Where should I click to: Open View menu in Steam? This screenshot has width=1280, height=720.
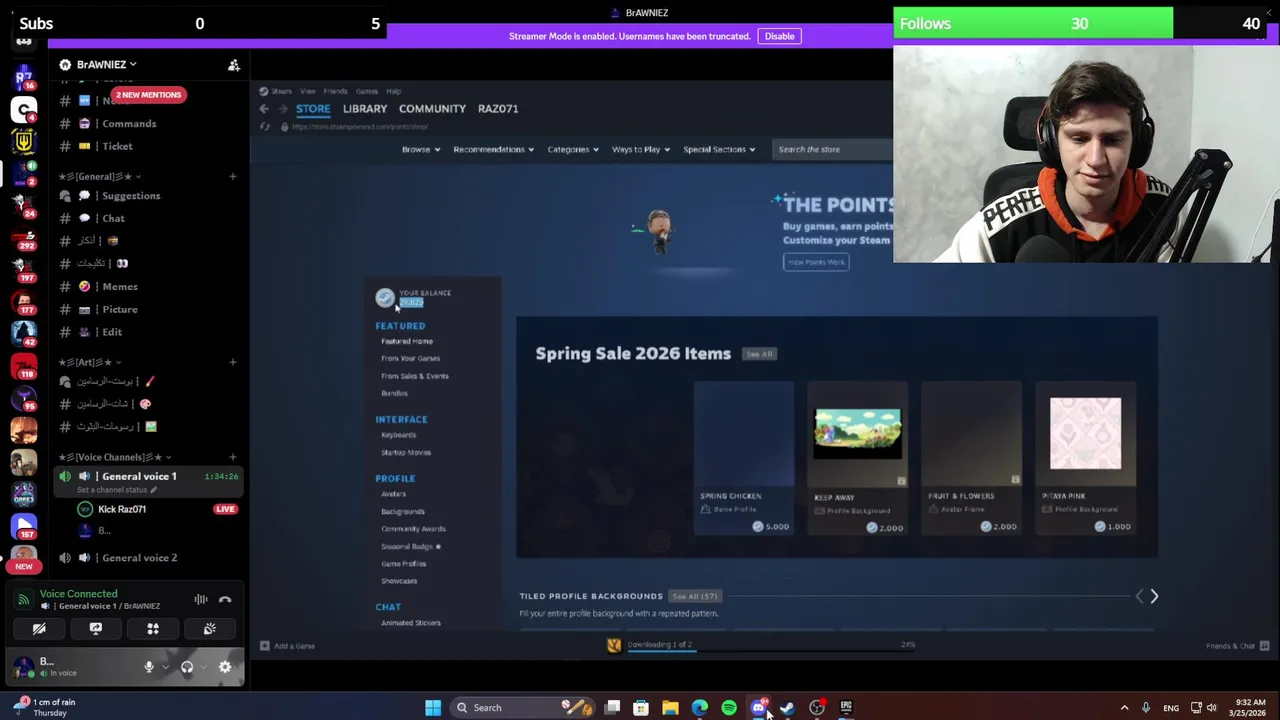pyautogui.click(x=308, y=91)
